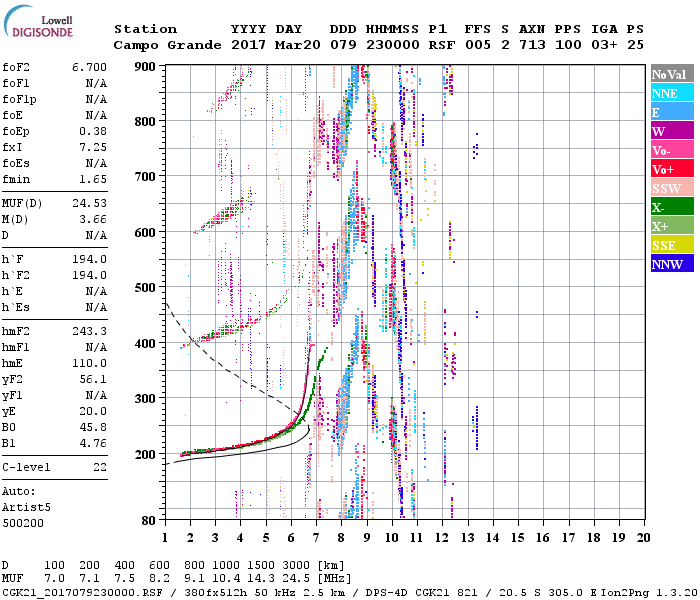The width and height of the screenshot is (700, 600).
Task: Click the year 2017 header value
Action: point(248,45)
